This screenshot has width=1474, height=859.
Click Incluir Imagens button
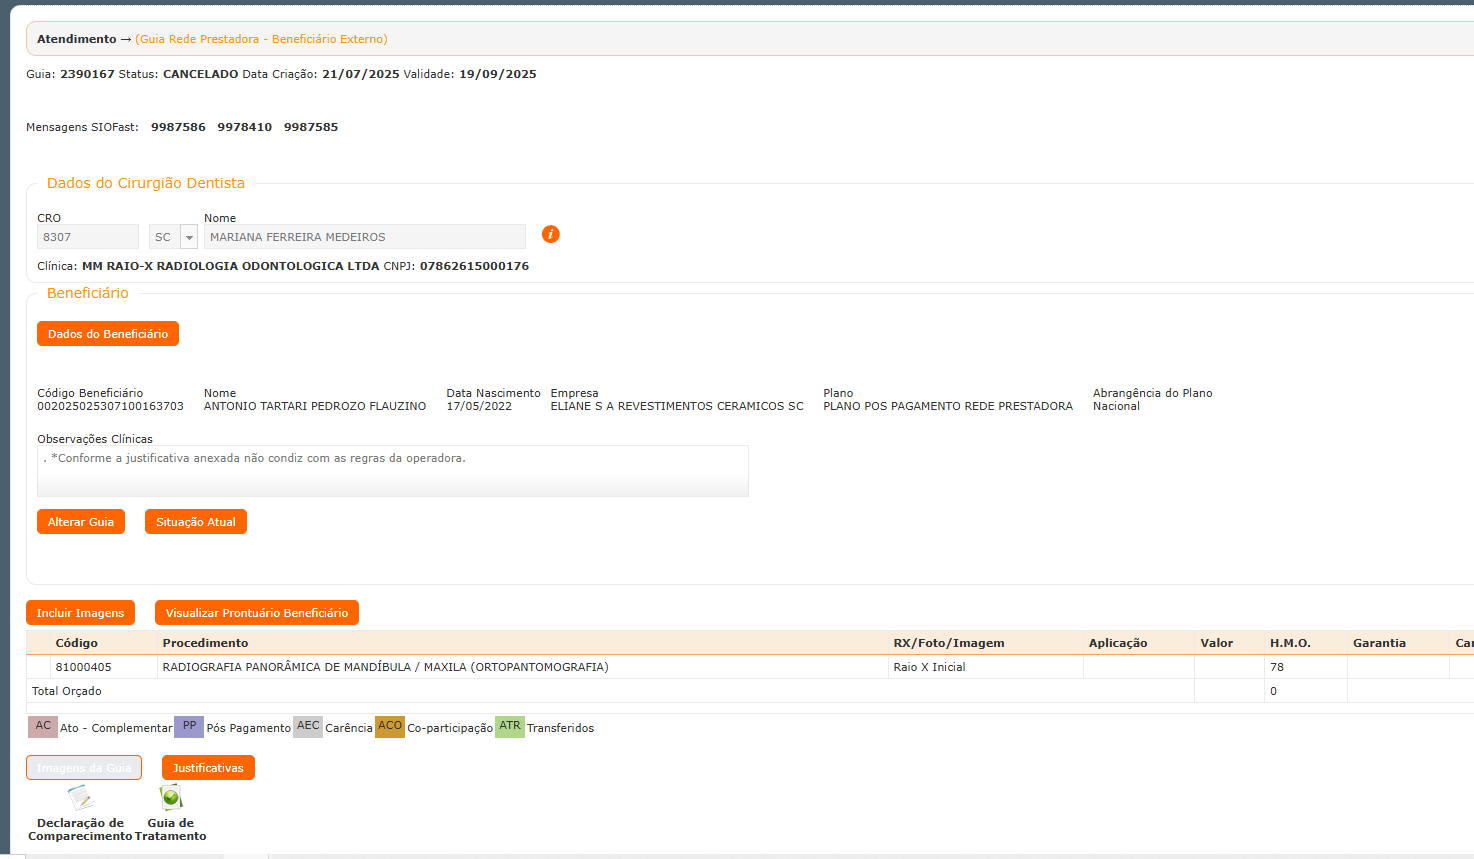(80, 613)
